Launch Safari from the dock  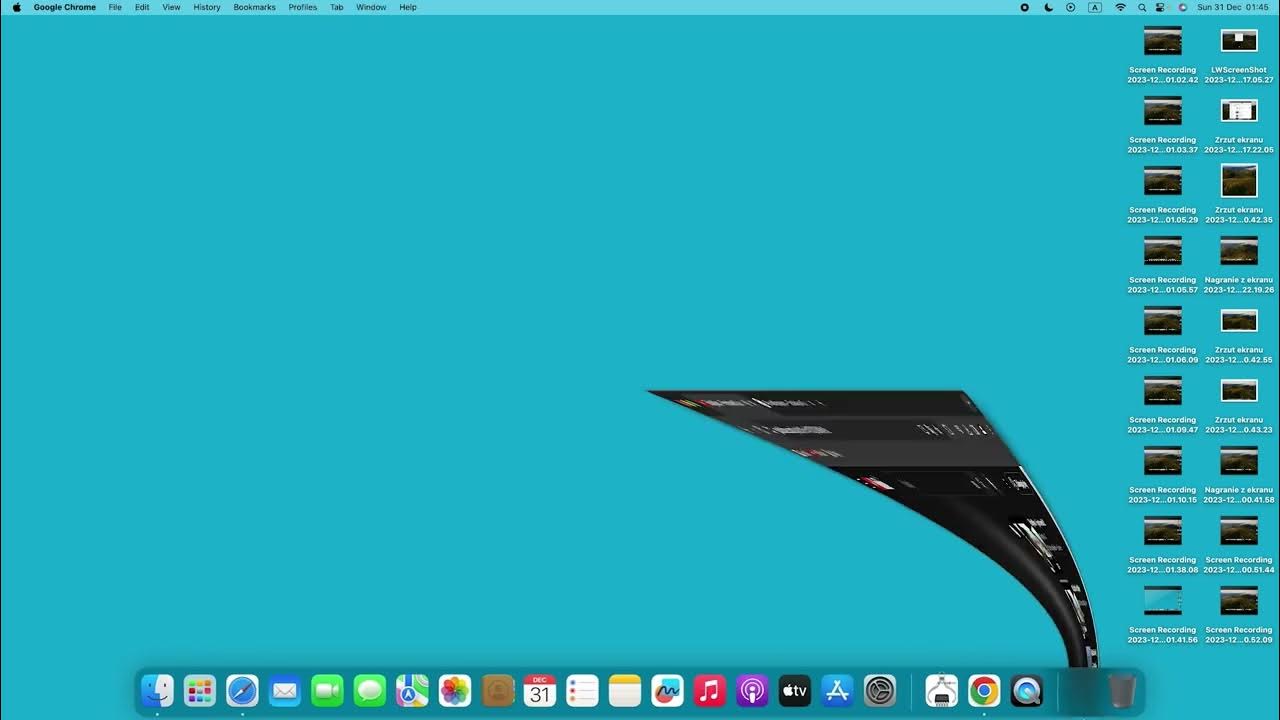(x=242, y=691)
